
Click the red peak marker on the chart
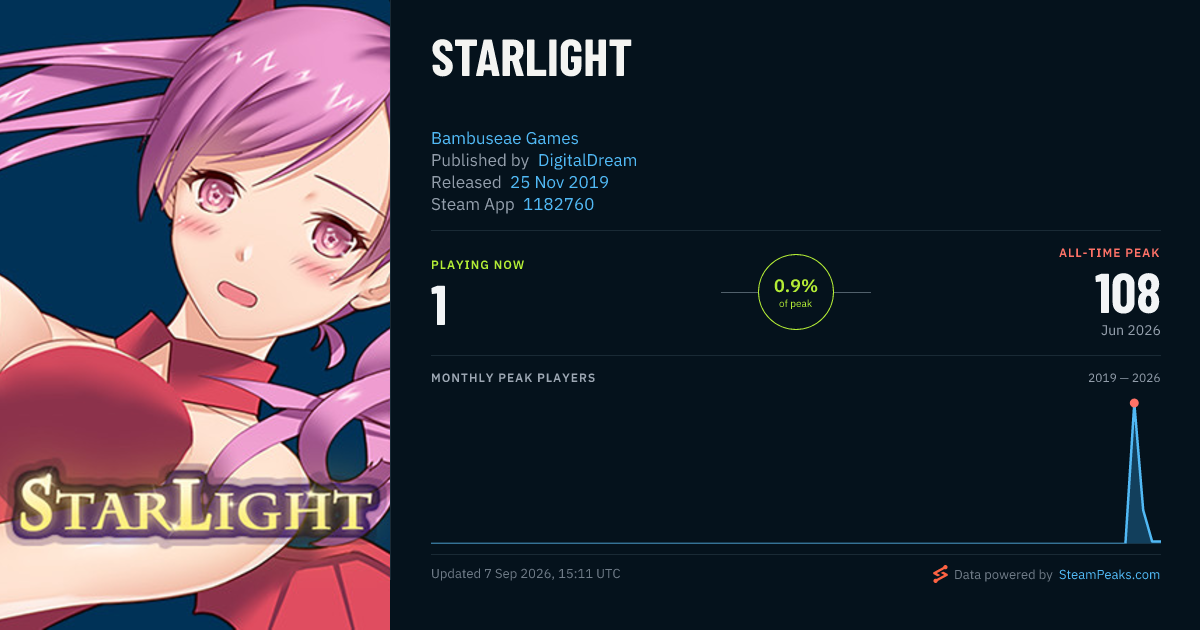tap(1134, 403)
